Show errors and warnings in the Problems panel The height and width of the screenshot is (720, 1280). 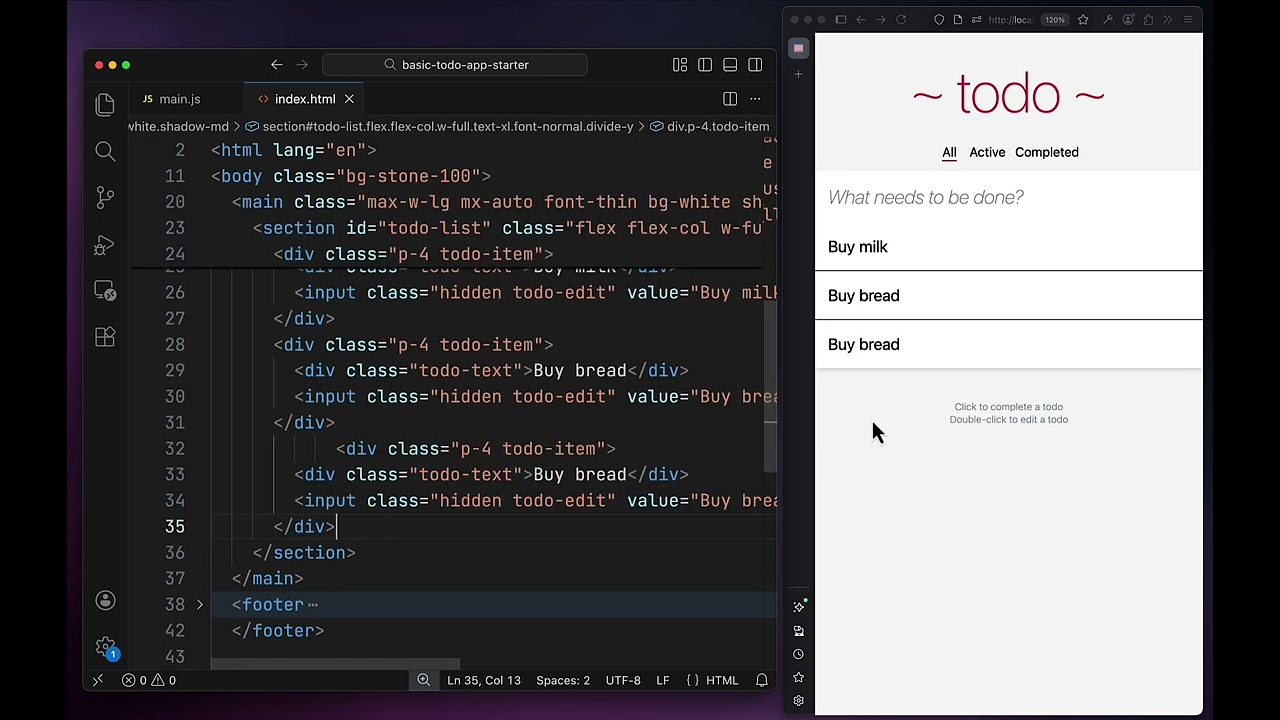click(149, 680)
